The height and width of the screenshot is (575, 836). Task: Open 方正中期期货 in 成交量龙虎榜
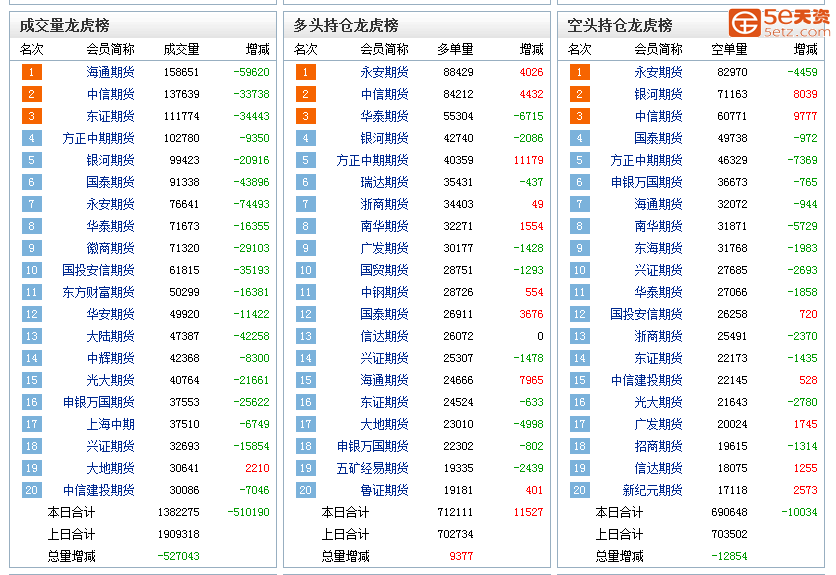(x=99, y=138)
